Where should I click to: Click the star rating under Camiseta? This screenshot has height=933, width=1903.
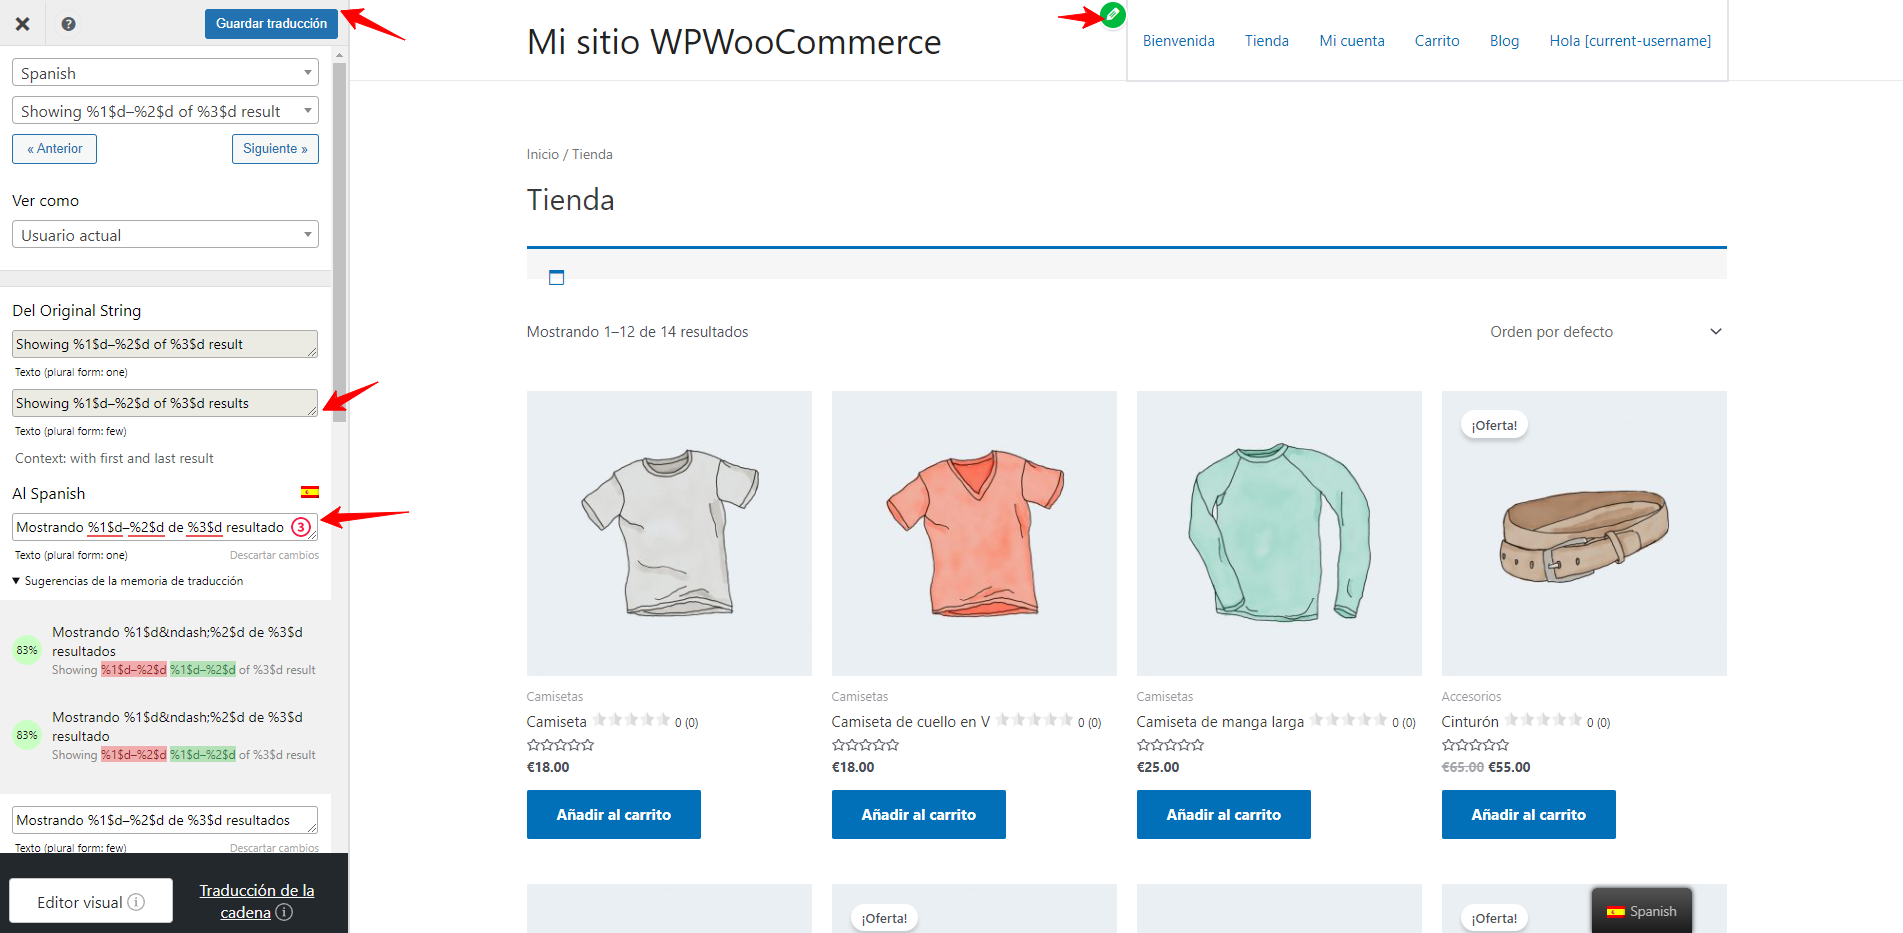pos(560,745)
